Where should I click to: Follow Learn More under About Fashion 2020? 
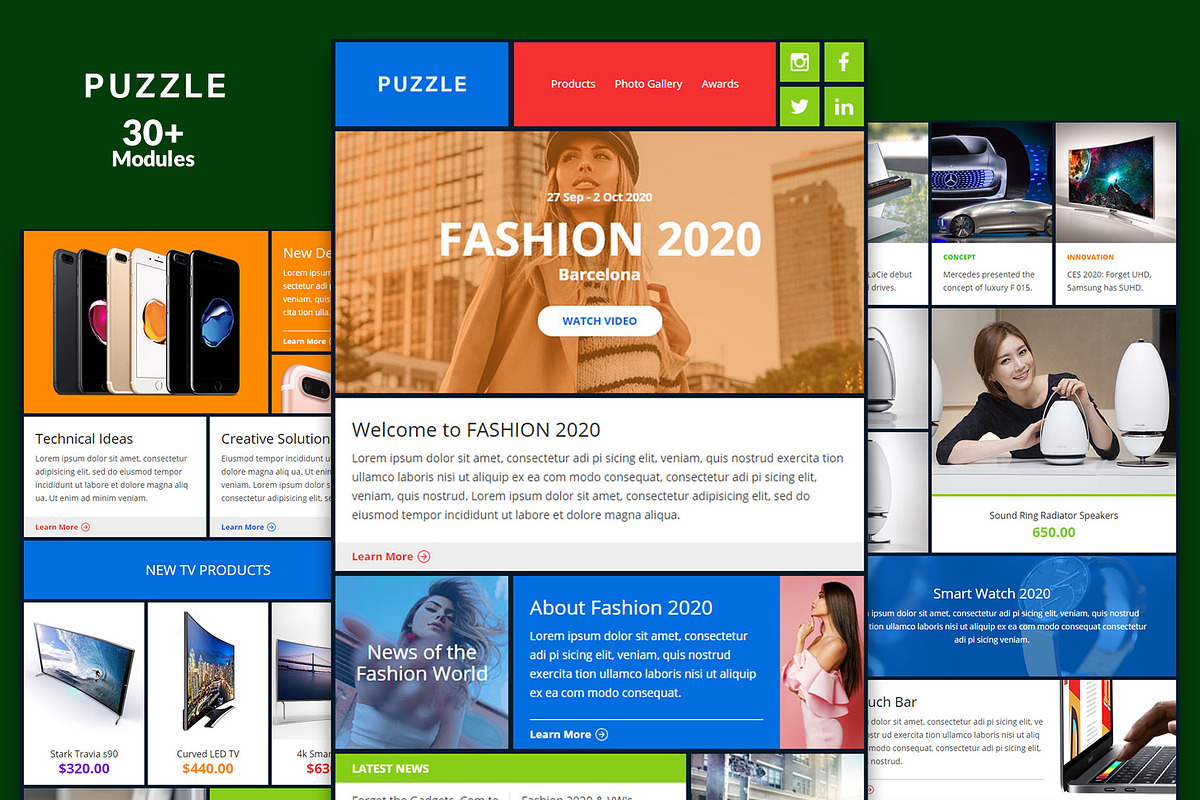tap(568, 734)
